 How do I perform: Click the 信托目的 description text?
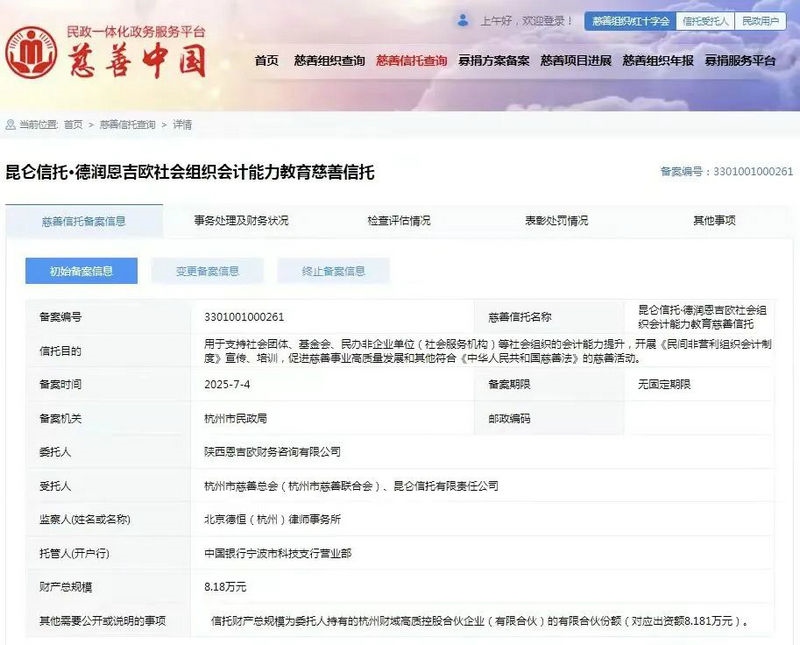488,351
